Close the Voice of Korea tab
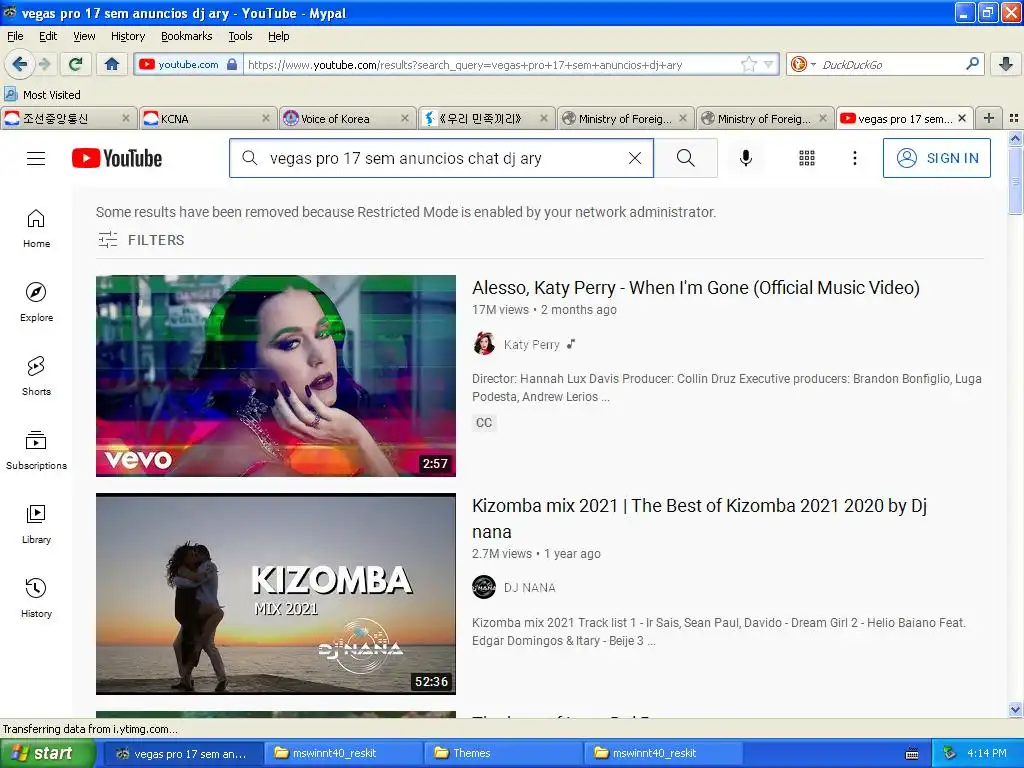The image size is (1024, 768). click(x=405, y=118)
